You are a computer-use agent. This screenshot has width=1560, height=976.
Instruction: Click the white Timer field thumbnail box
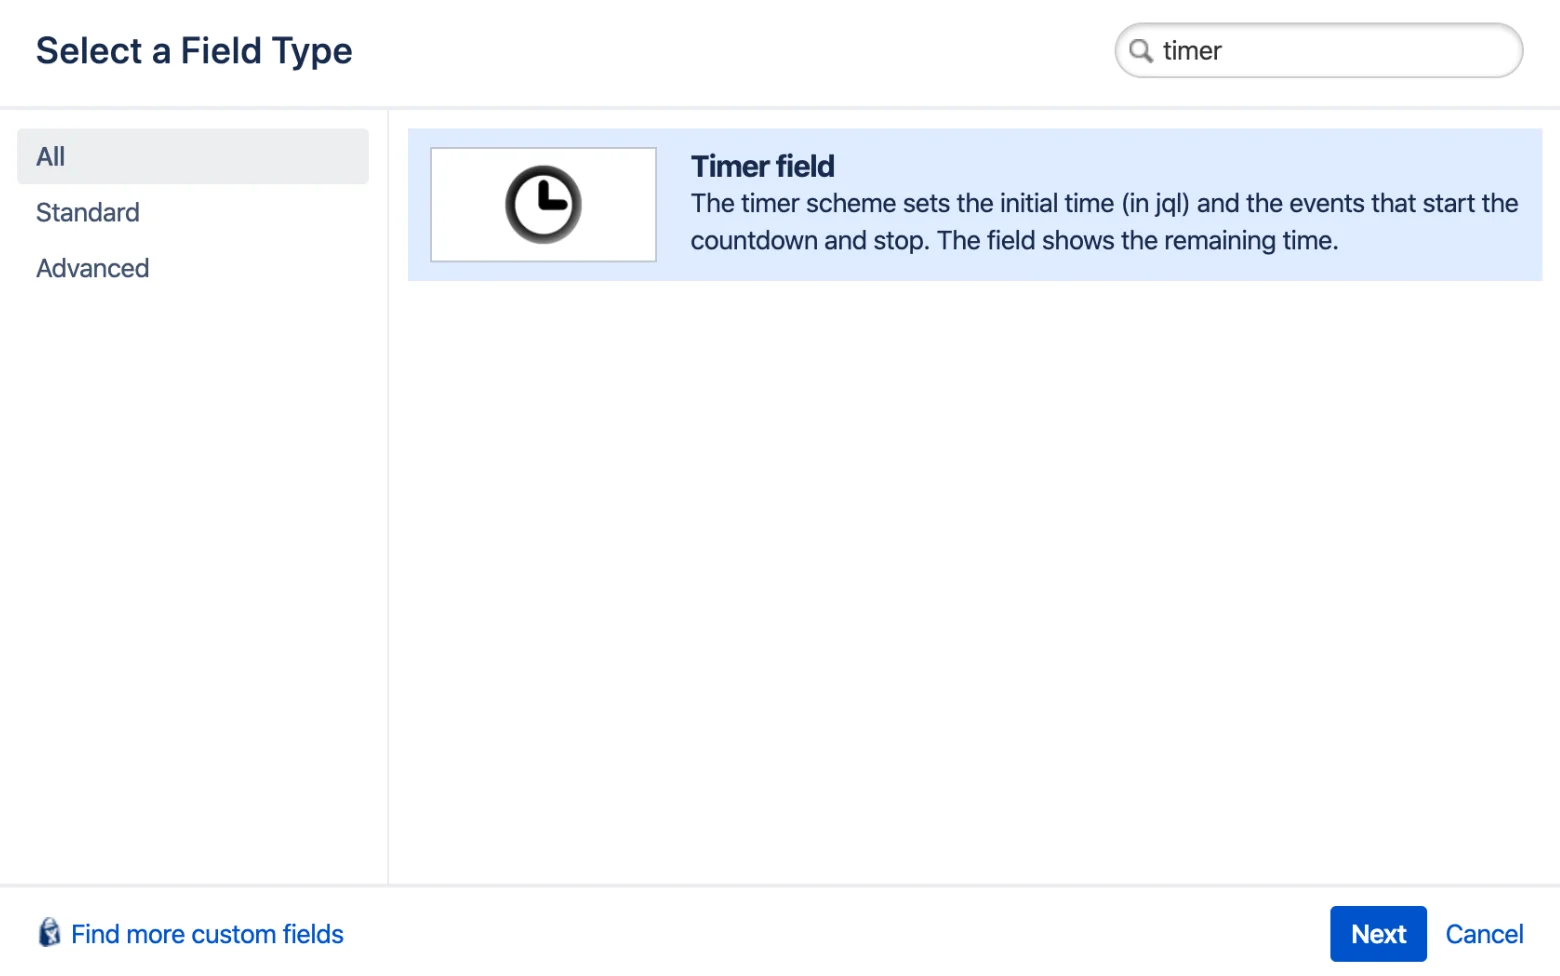tap(543, 205)
